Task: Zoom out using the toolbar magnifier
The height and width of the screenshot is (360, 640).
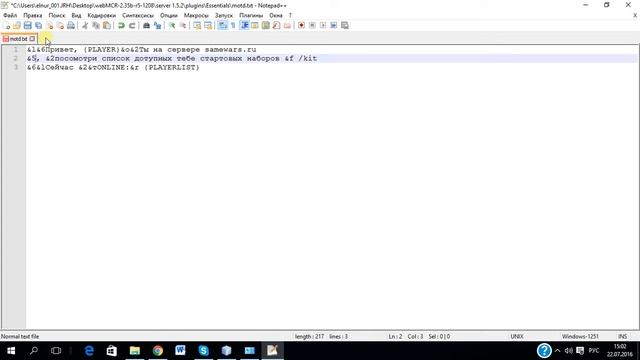Action: (182, 25)
